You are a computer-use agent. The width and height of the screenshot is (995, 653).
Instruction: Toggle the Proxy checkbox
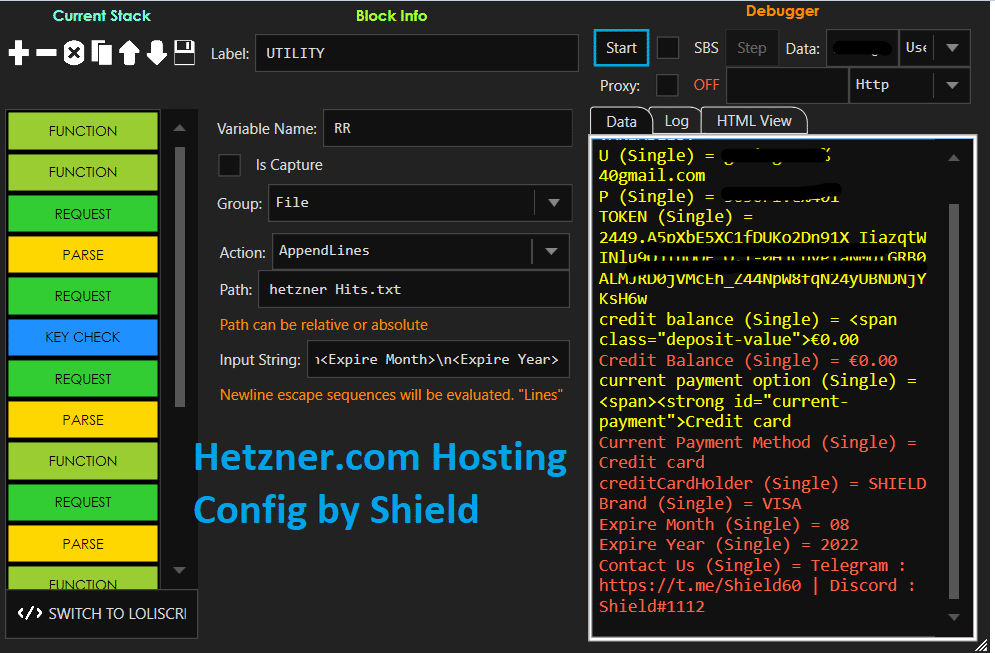point(667,85)
